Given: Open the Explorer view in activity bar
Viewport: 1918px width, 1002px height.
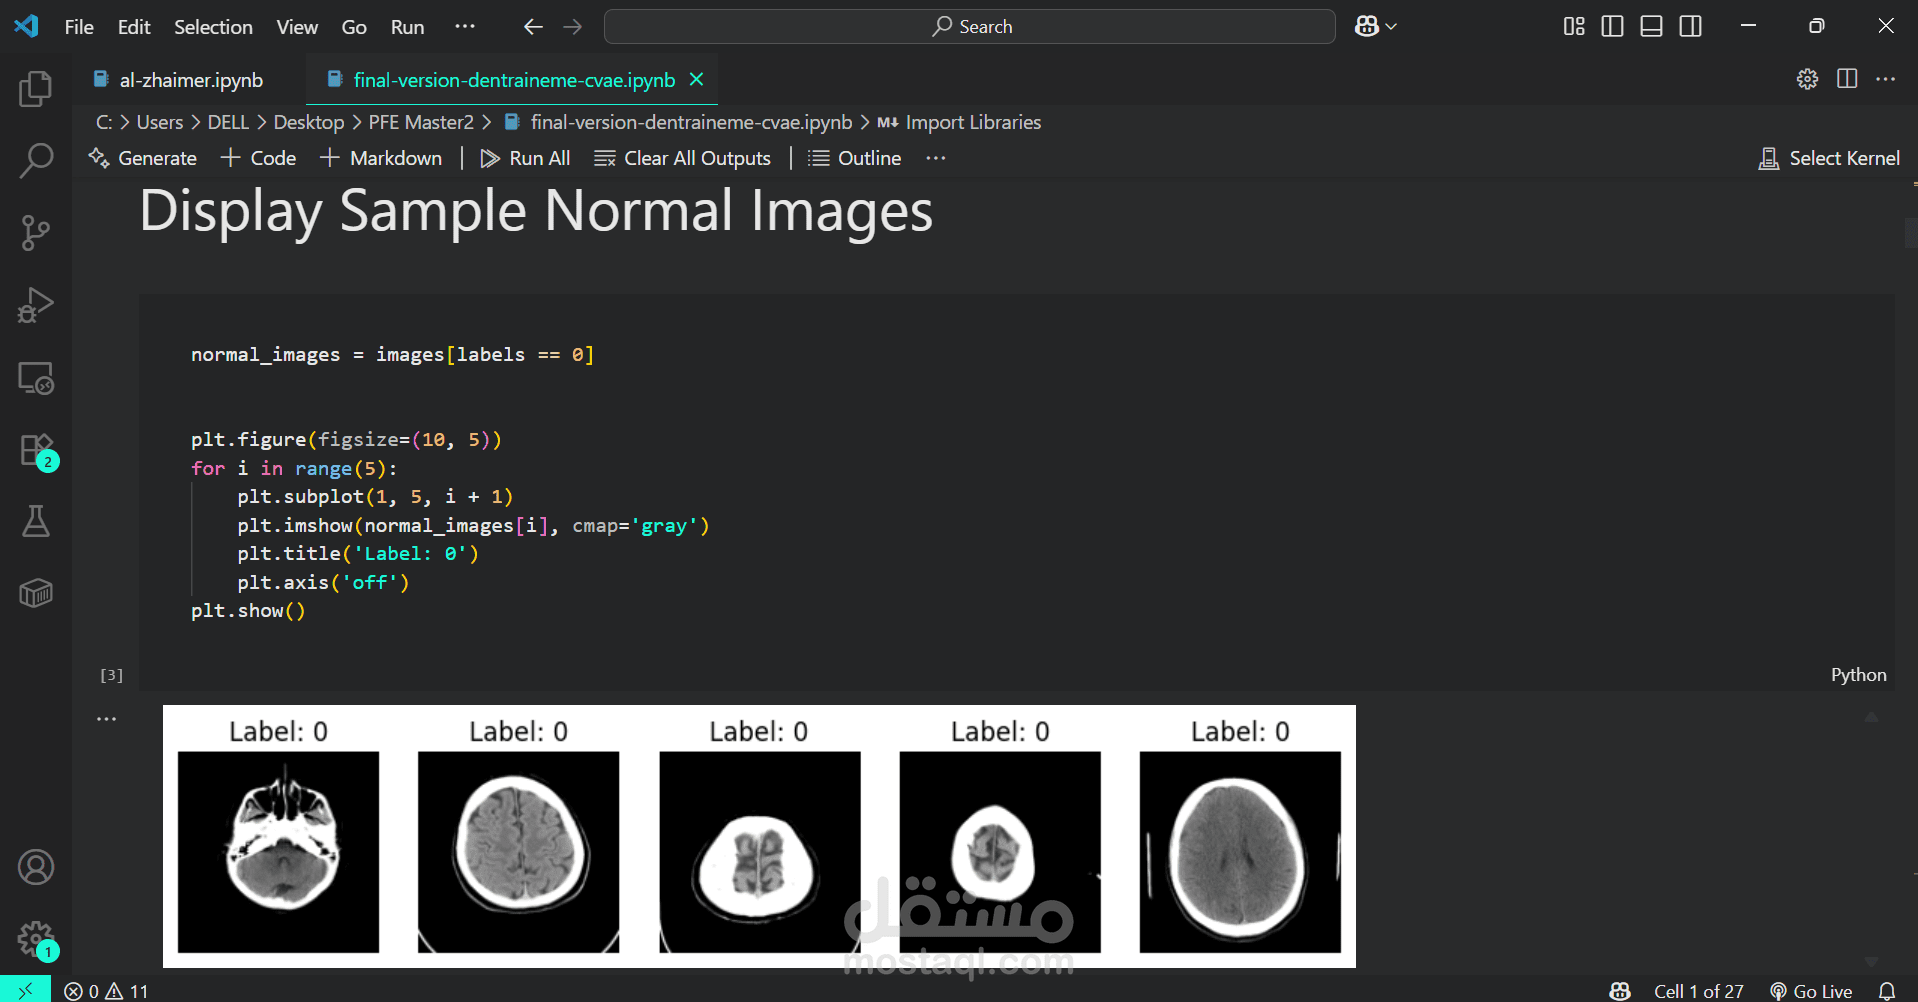Looking at the screenshot, I should [x=36, y=89].
